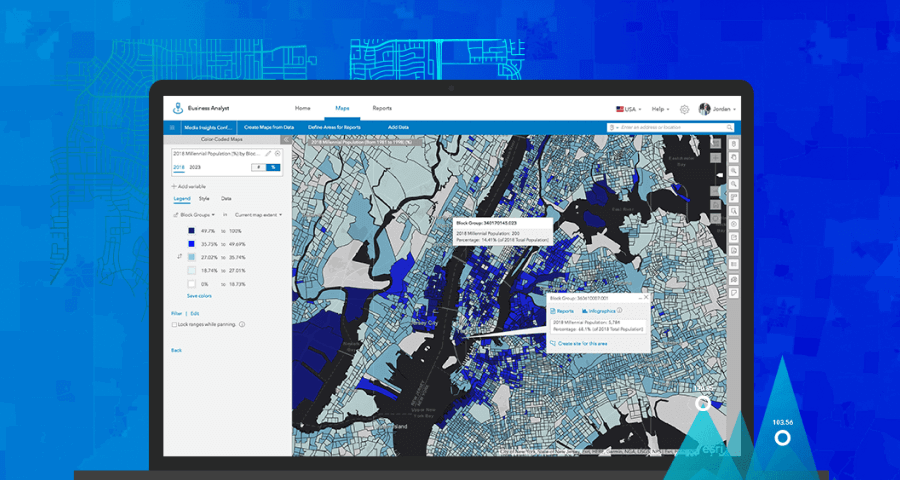The image size is (900, 480).
Task: Click the Infographics chart icon in the popup
Action: click(x=584, y=311)
